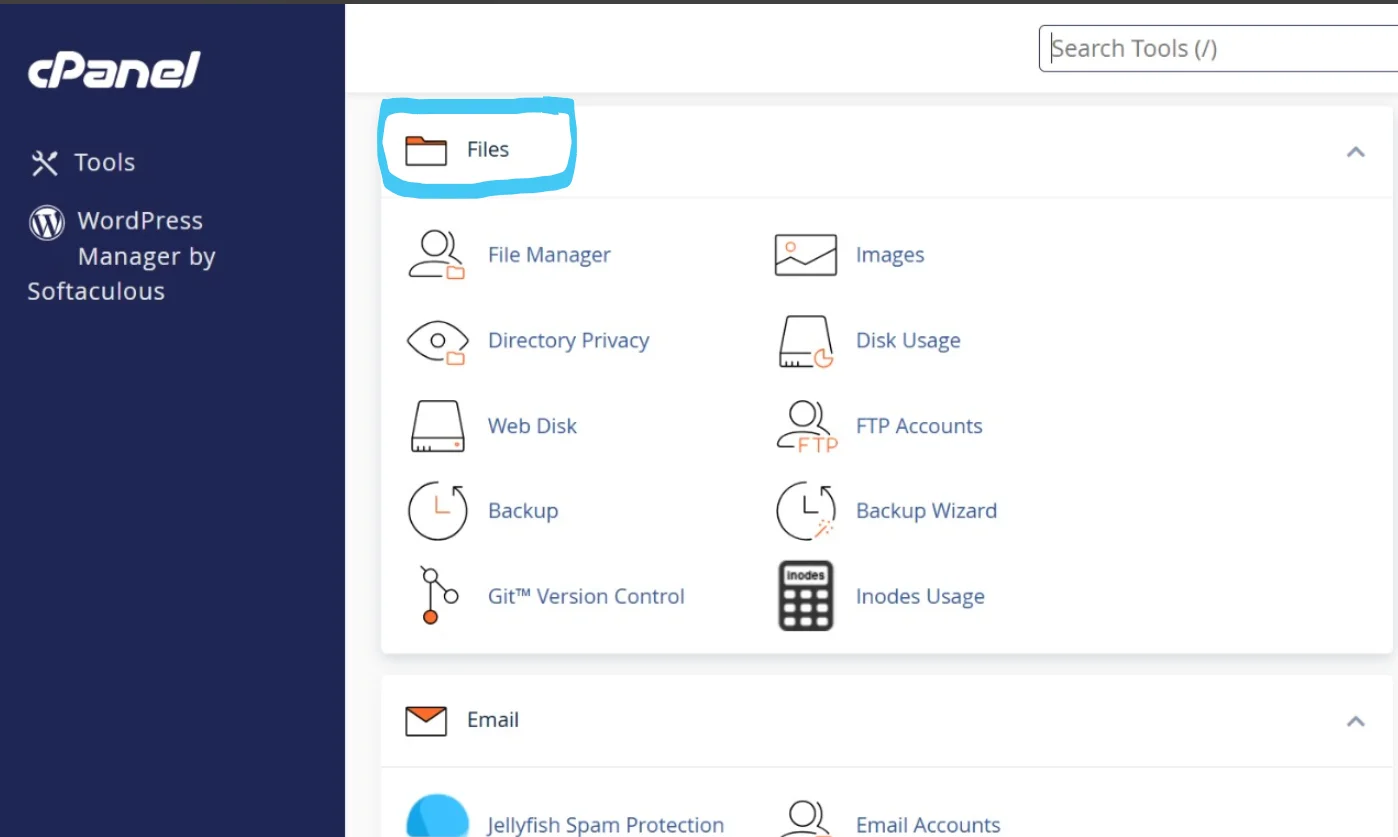The image size is (1398, 837).
Task: Open Jellyfish Spam Protection link
Action: (x=606, y=825)
